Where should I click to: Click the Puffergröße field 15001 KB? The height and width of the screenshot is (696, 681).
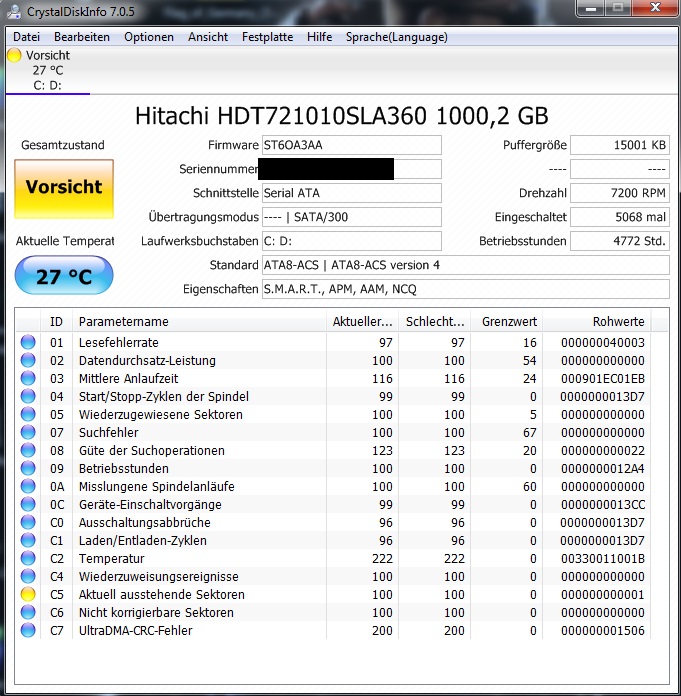[620, 145]
